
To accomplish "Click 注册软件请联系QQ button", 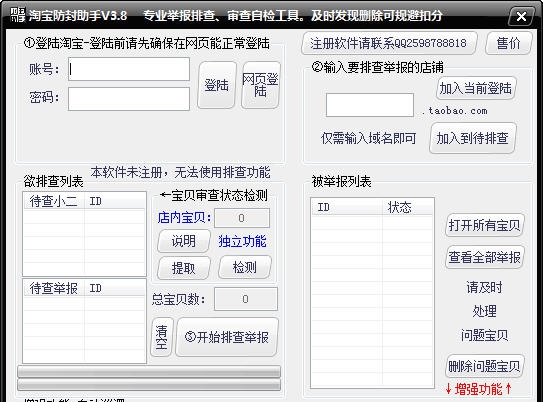I will click(x=389, y=44).
